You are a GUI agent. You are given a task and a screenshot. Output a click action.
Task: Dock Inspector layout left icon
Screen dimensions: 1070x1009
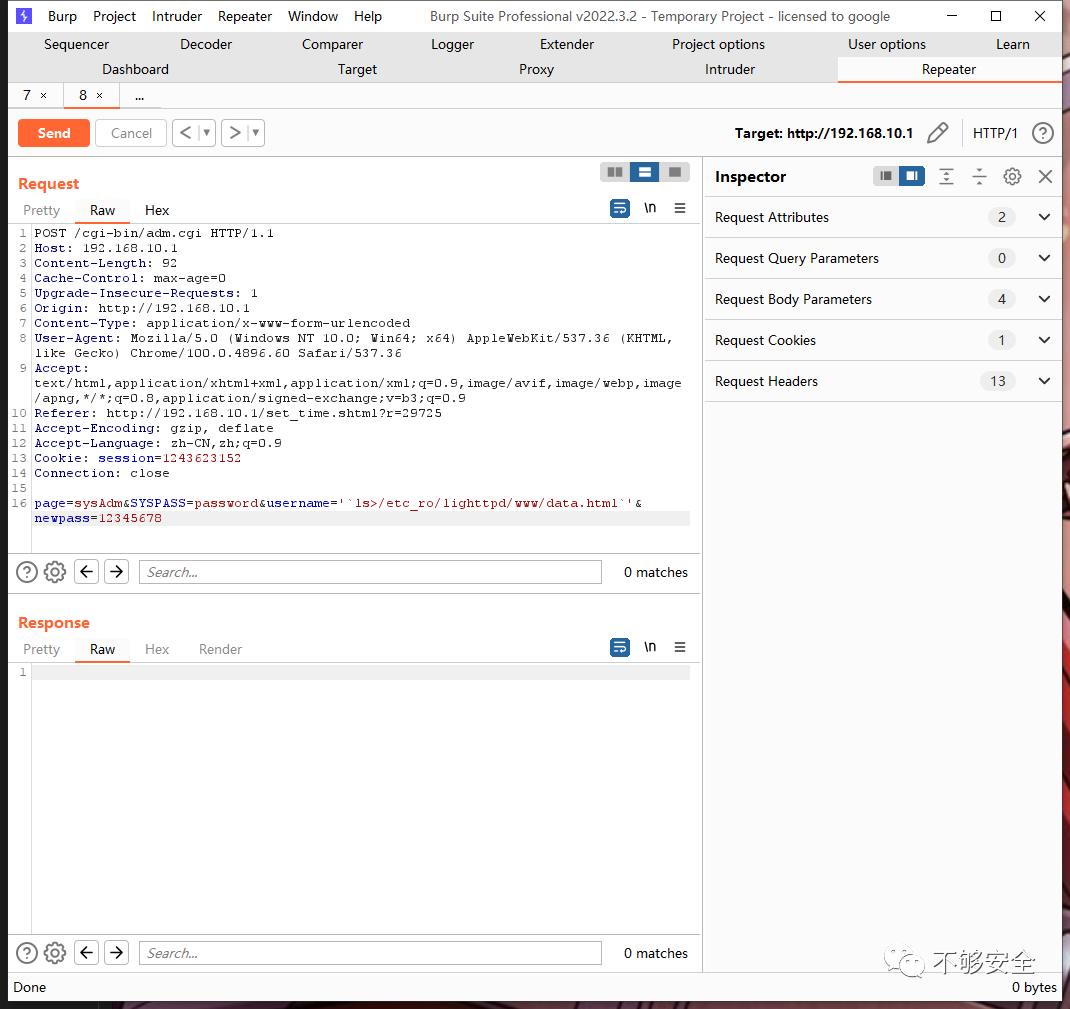[886, 176]
